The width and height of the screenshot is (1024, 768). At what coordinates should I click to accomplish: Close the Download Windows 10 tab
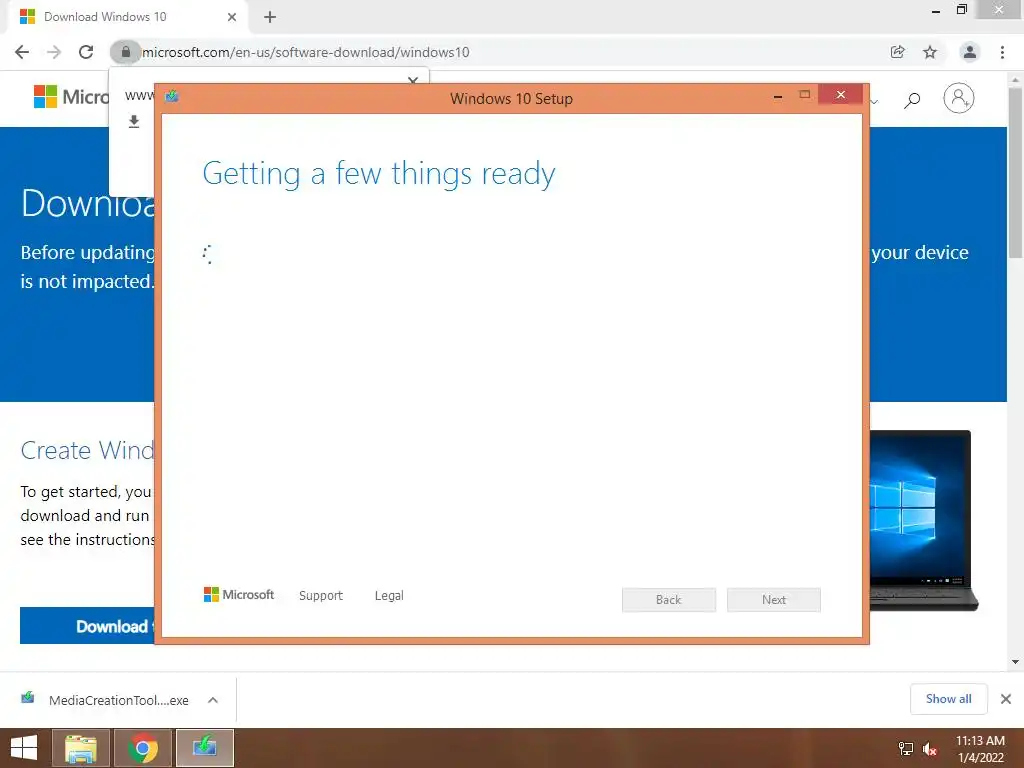[x=232, y=17]
